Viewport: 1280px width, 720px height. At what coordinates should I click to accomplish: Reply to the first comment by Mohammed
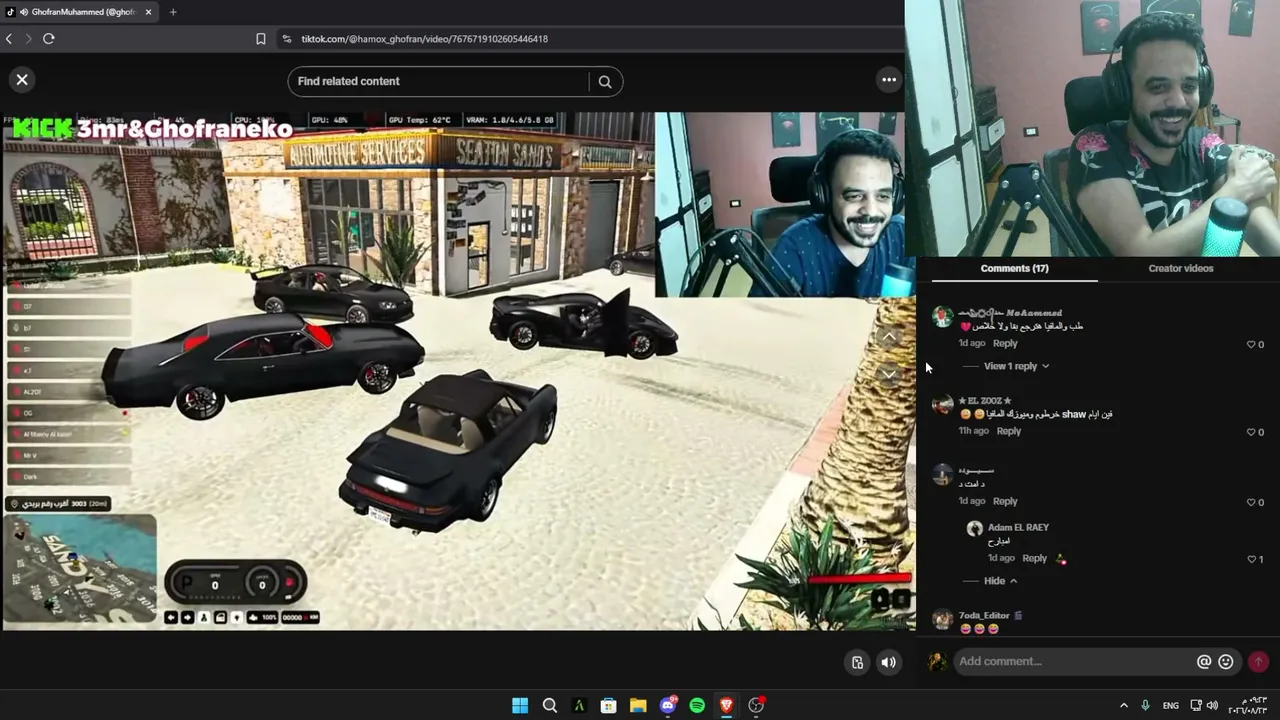1005,343
